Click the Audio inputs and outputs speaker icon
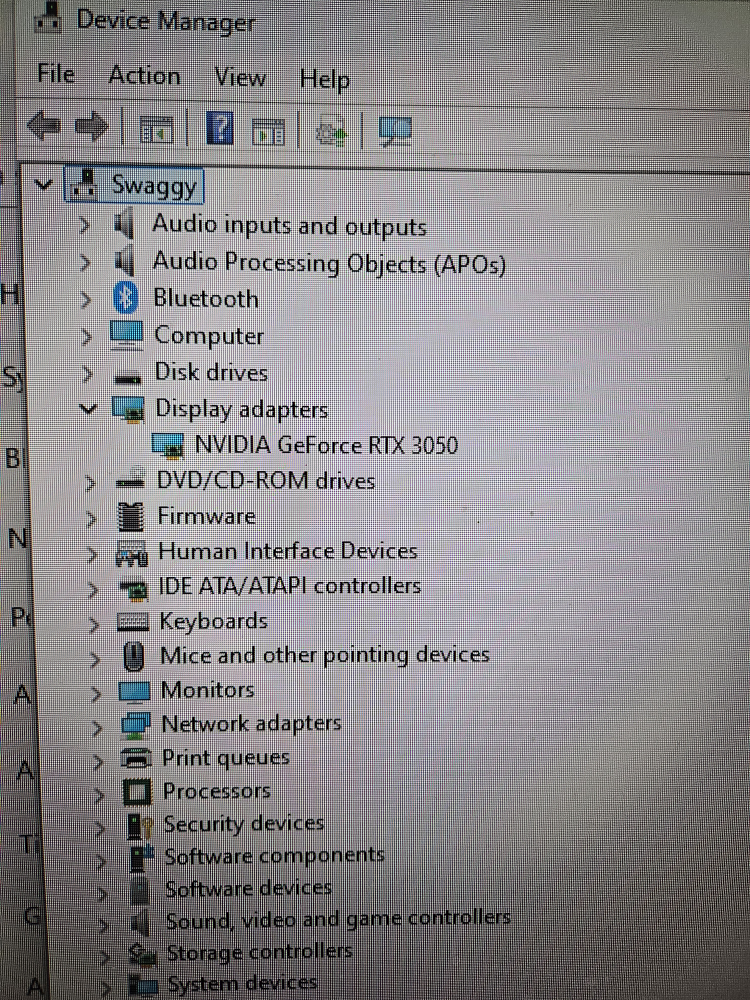Image resolution: width=750 pixels, height=1000 pixels. (x=124, y=225)
